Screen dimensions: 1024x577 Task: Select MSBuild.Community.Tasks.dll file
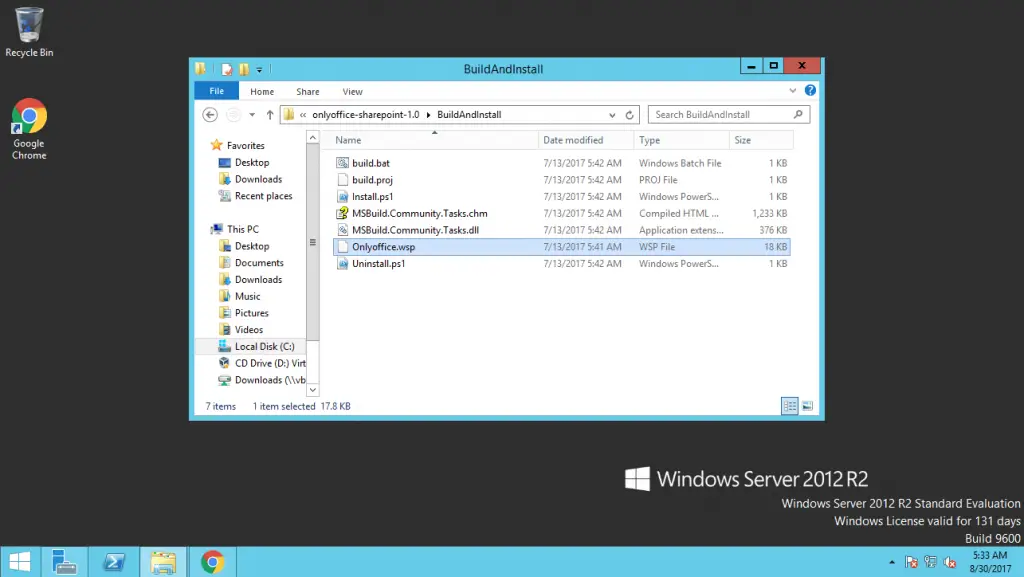562,230
